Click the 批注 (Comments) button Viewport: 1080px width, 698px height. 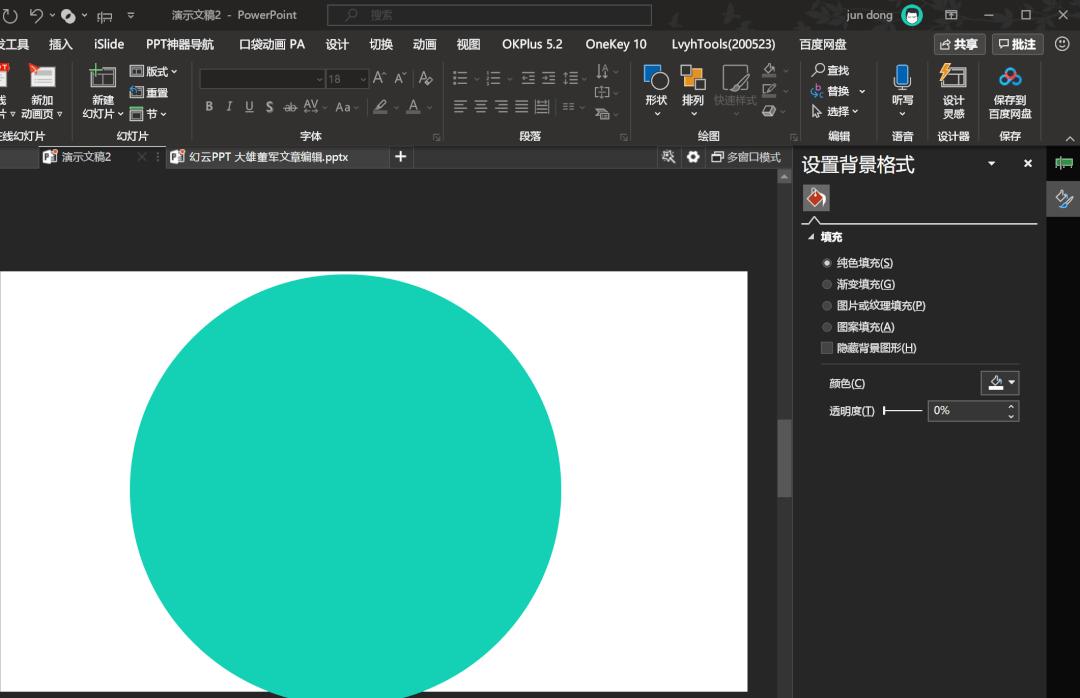pos(1015,44)
